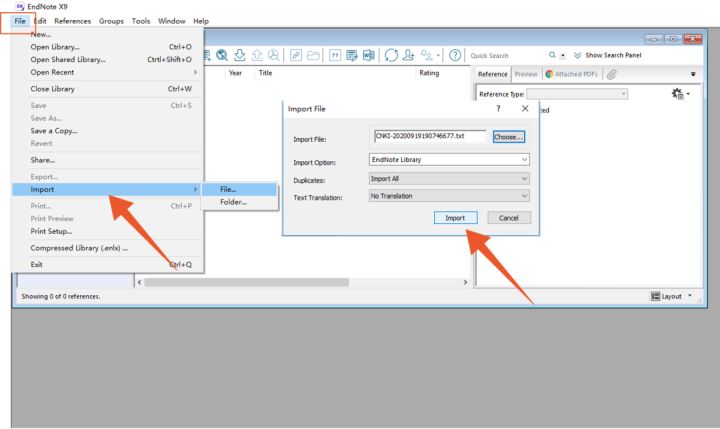The width and height of the screenshot is (720, 429).
Task: Sort by the Year column header
Action: click(x=235, y=73)
